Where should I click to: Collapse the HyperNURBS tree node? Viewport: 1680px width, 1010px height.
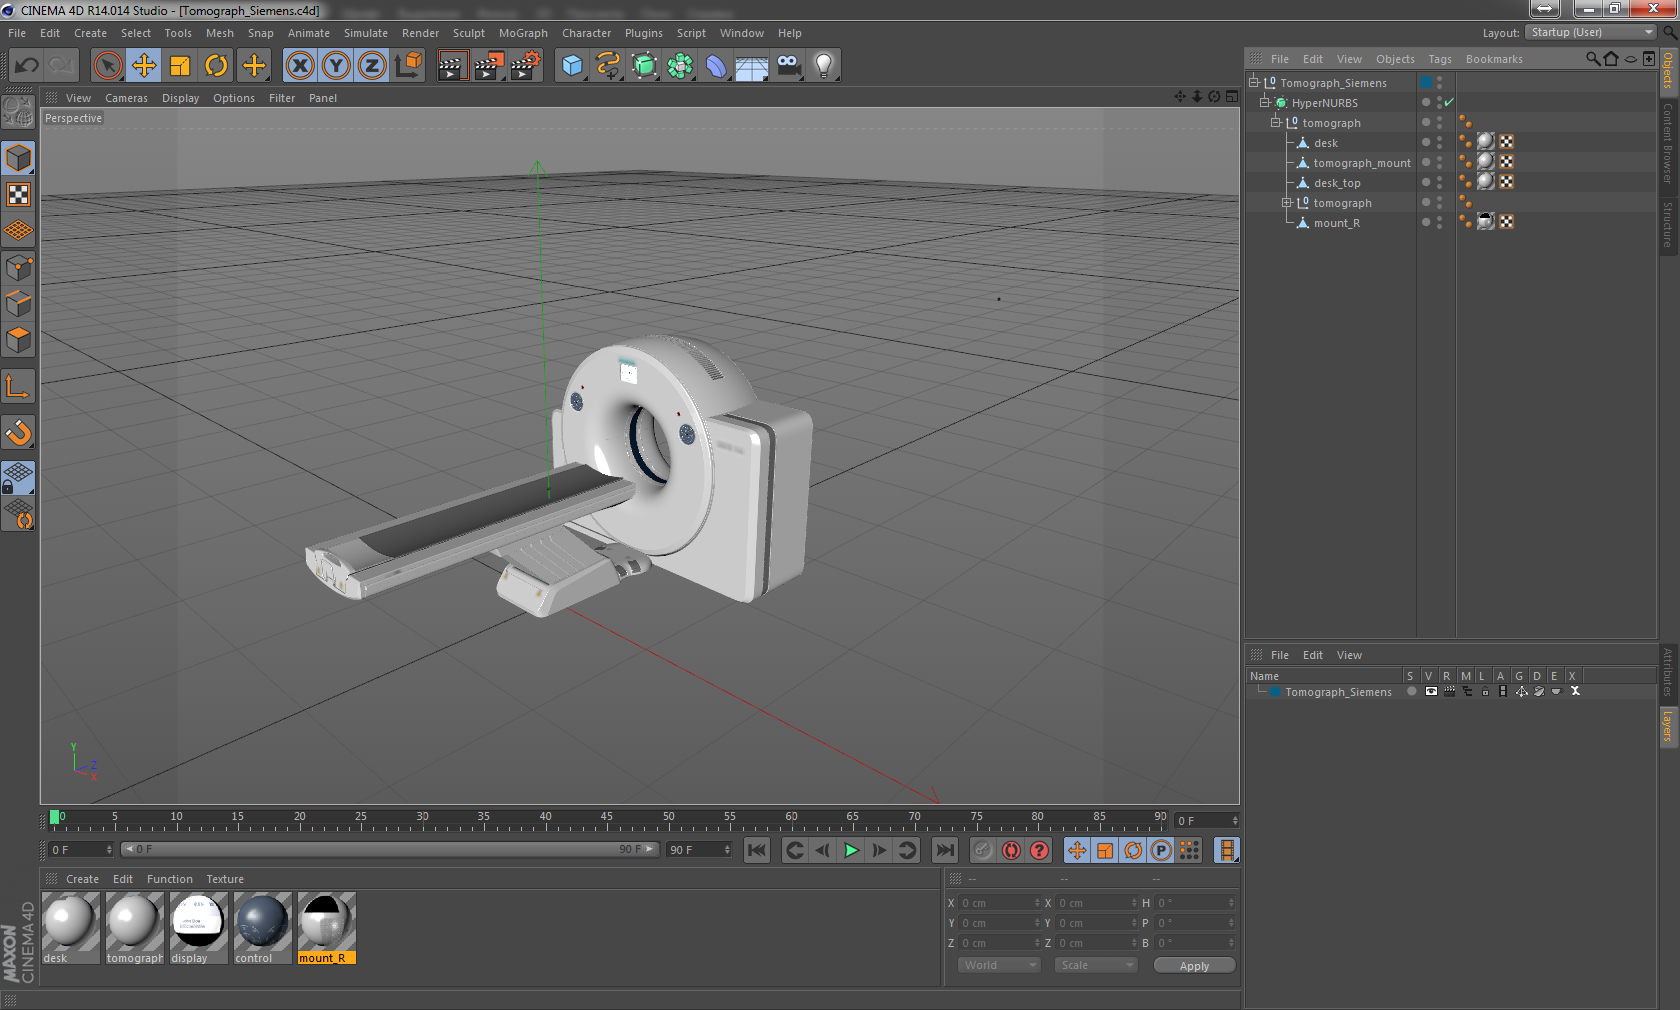point(1264,102)
